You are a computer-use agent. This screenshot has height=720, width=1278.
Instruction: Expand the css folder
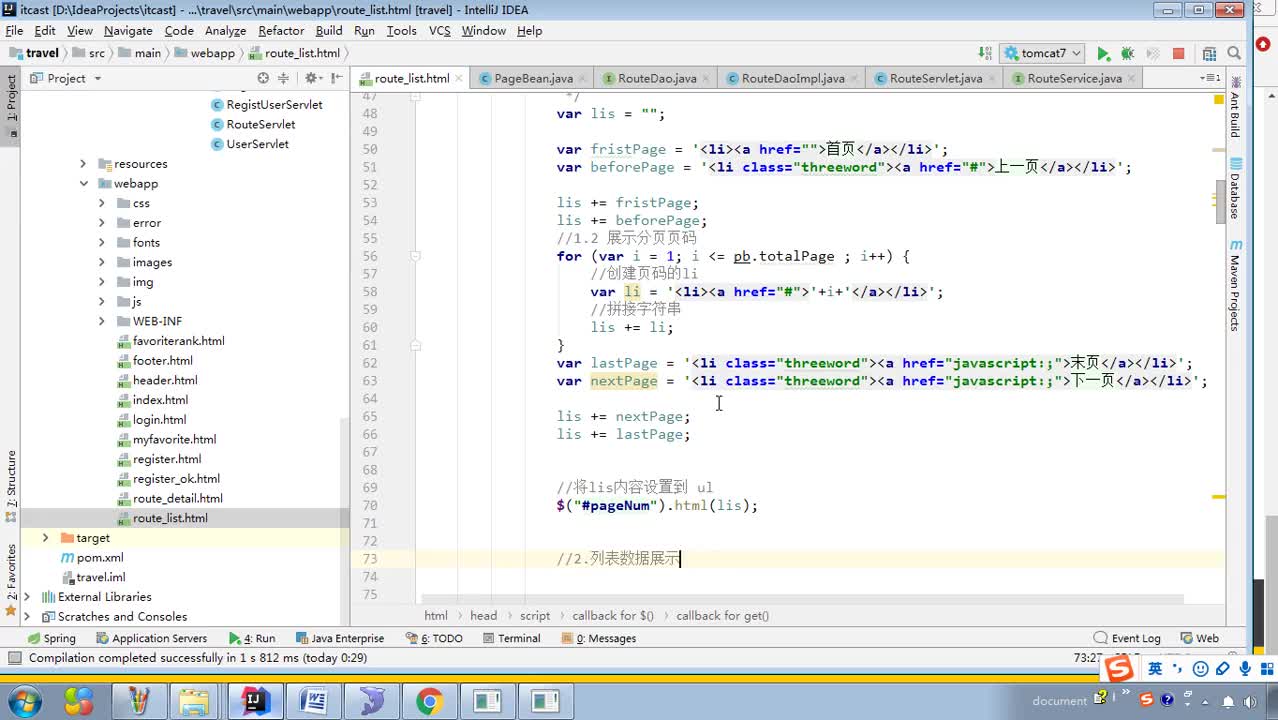(102, 203)
